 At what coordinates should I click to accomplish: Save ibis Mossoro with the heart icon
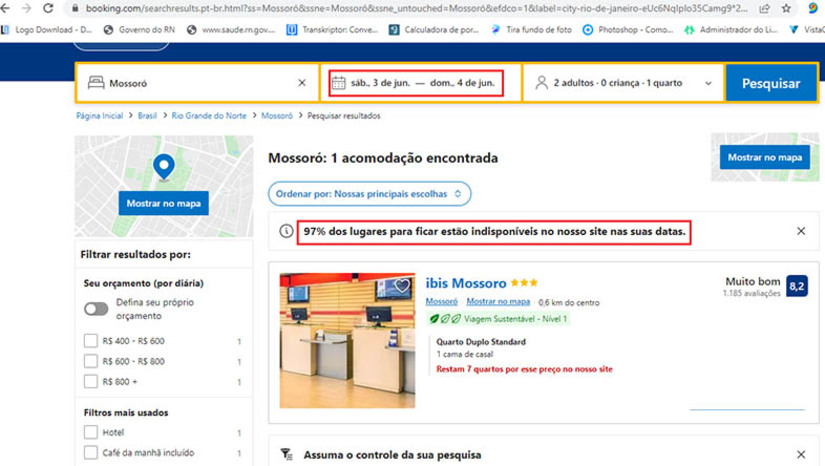pos(402,286)
